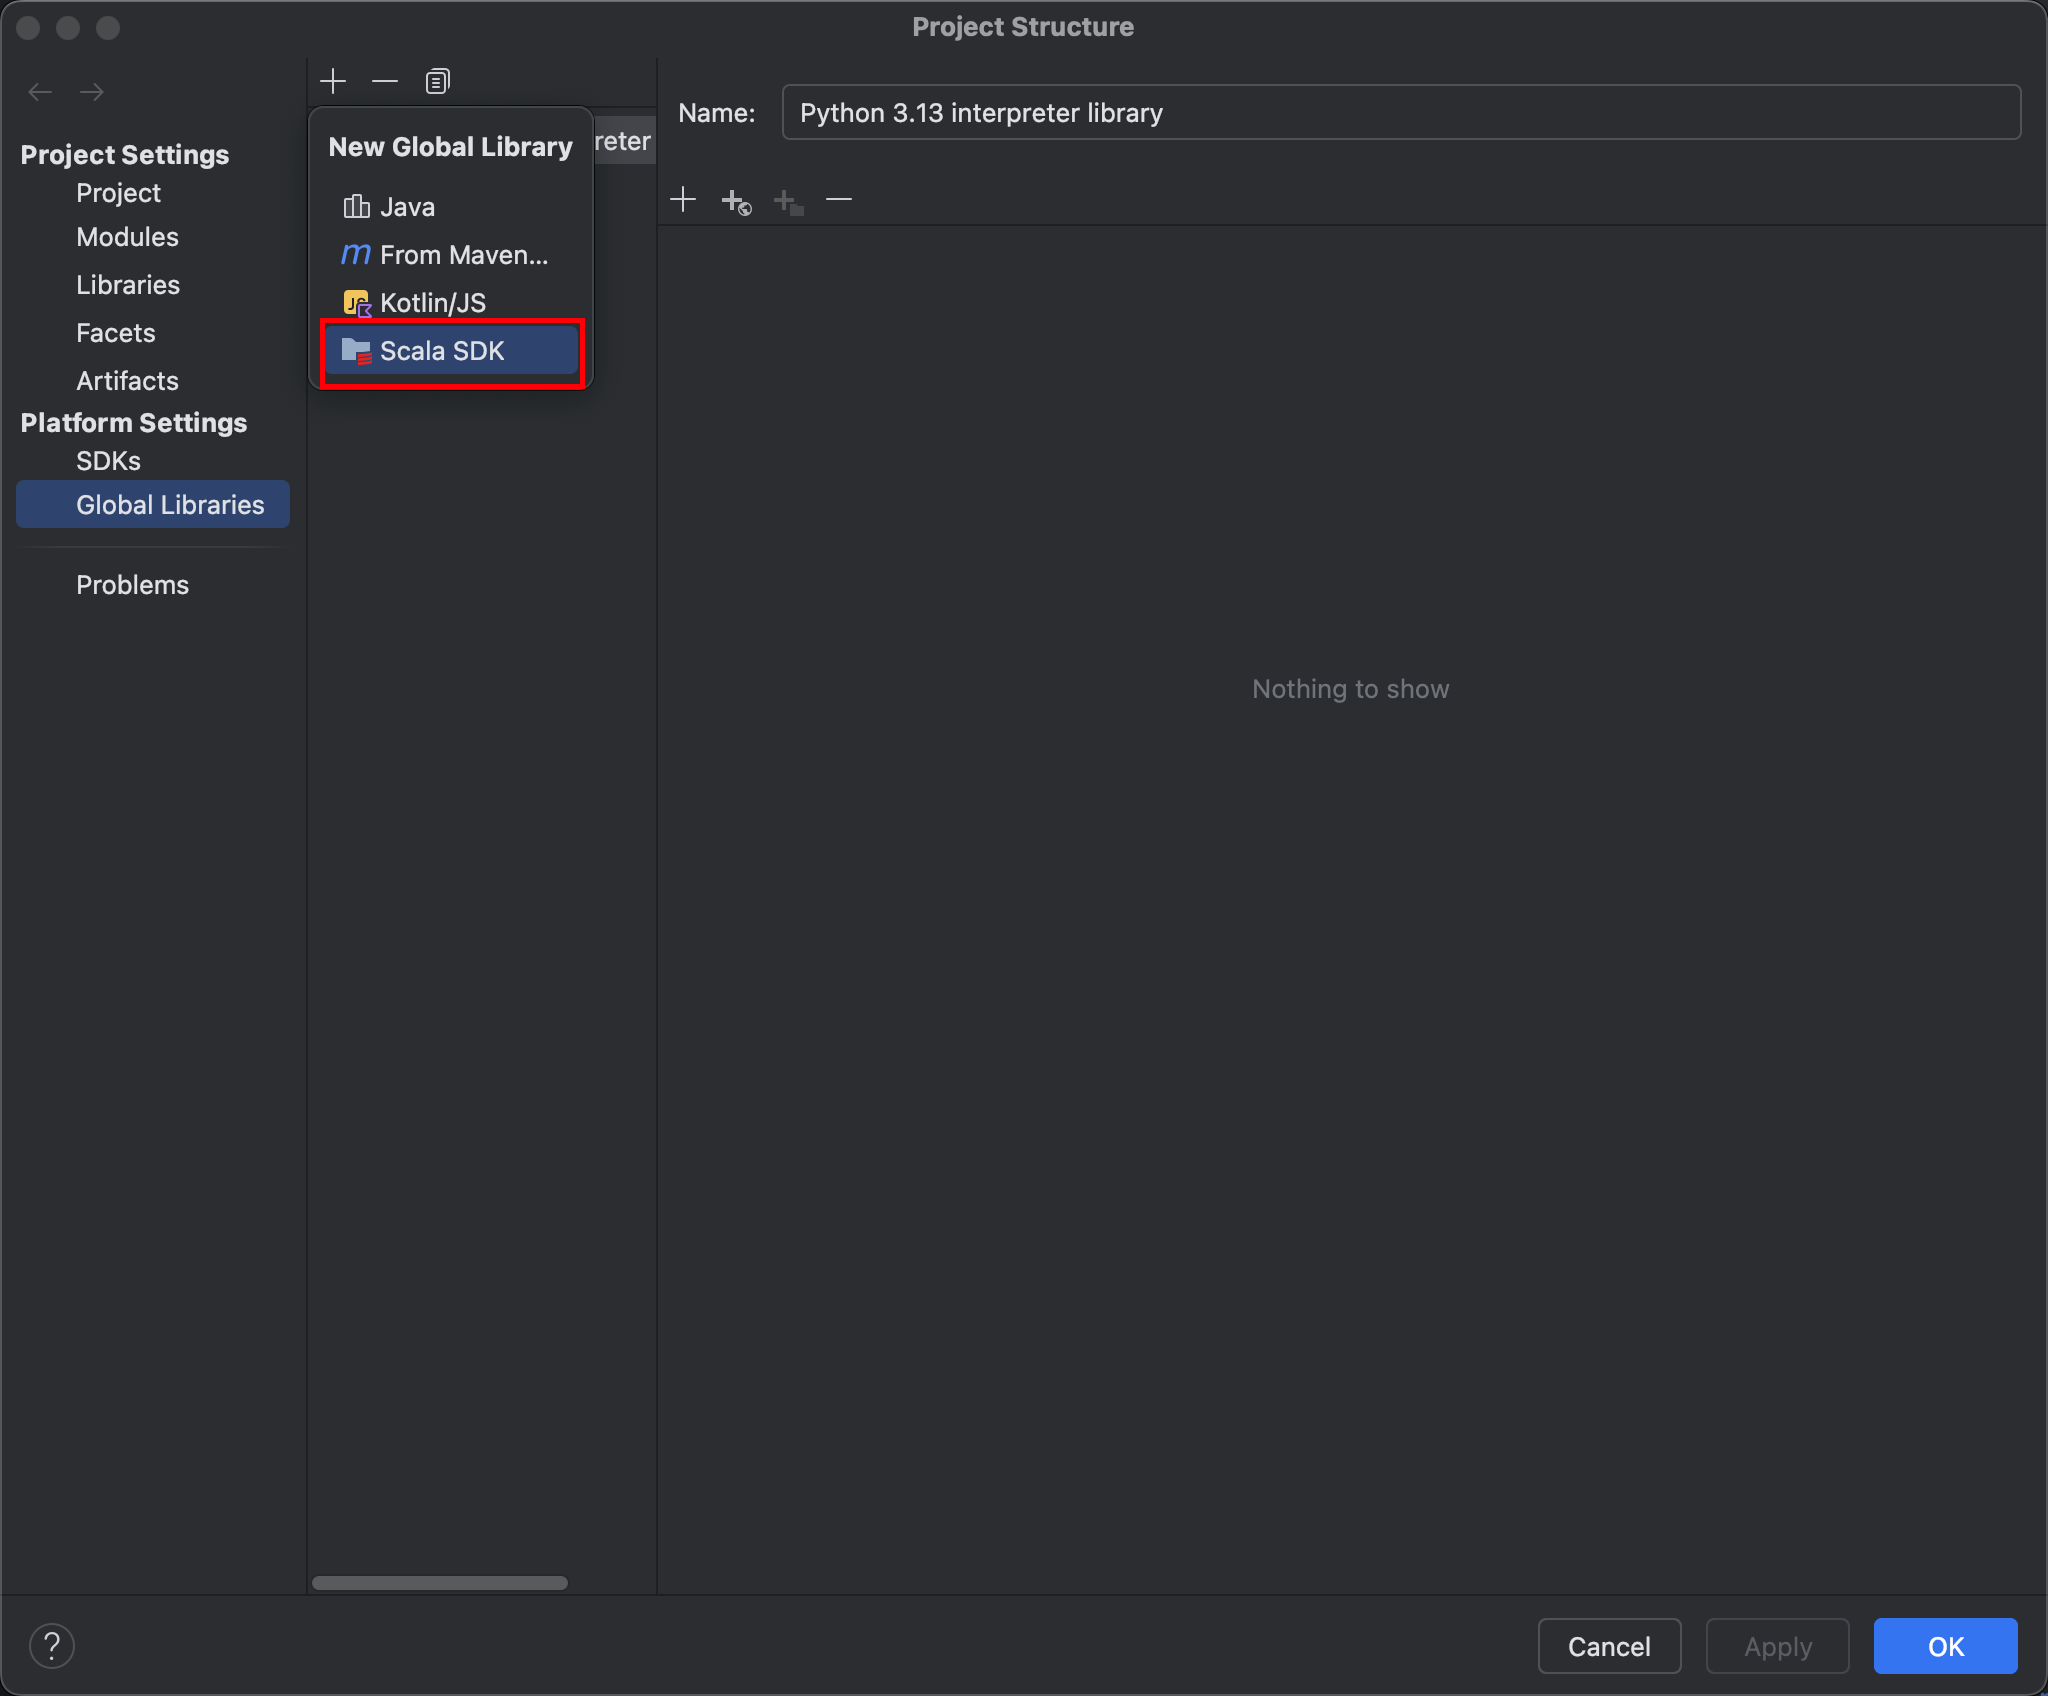Open the help question mark icon
This screenshot has width=2048, height=1696.
pos(52,1646)
